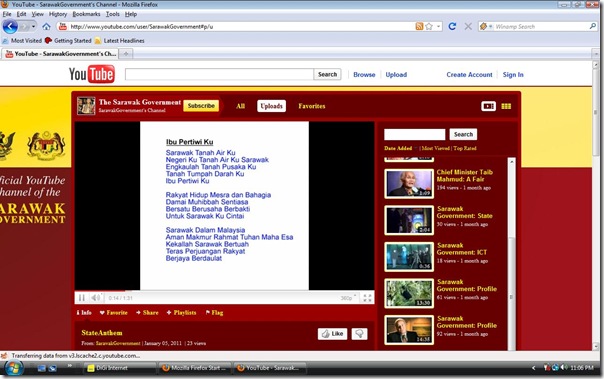Switch to player view icon

click(x=488, y=106)
